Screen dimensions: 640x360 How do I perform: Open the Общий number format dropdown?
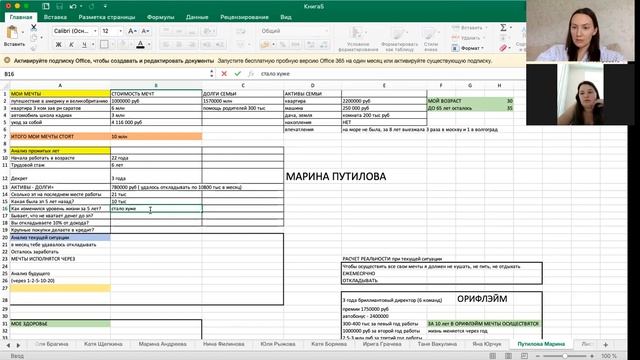click(x=294, y=31)
